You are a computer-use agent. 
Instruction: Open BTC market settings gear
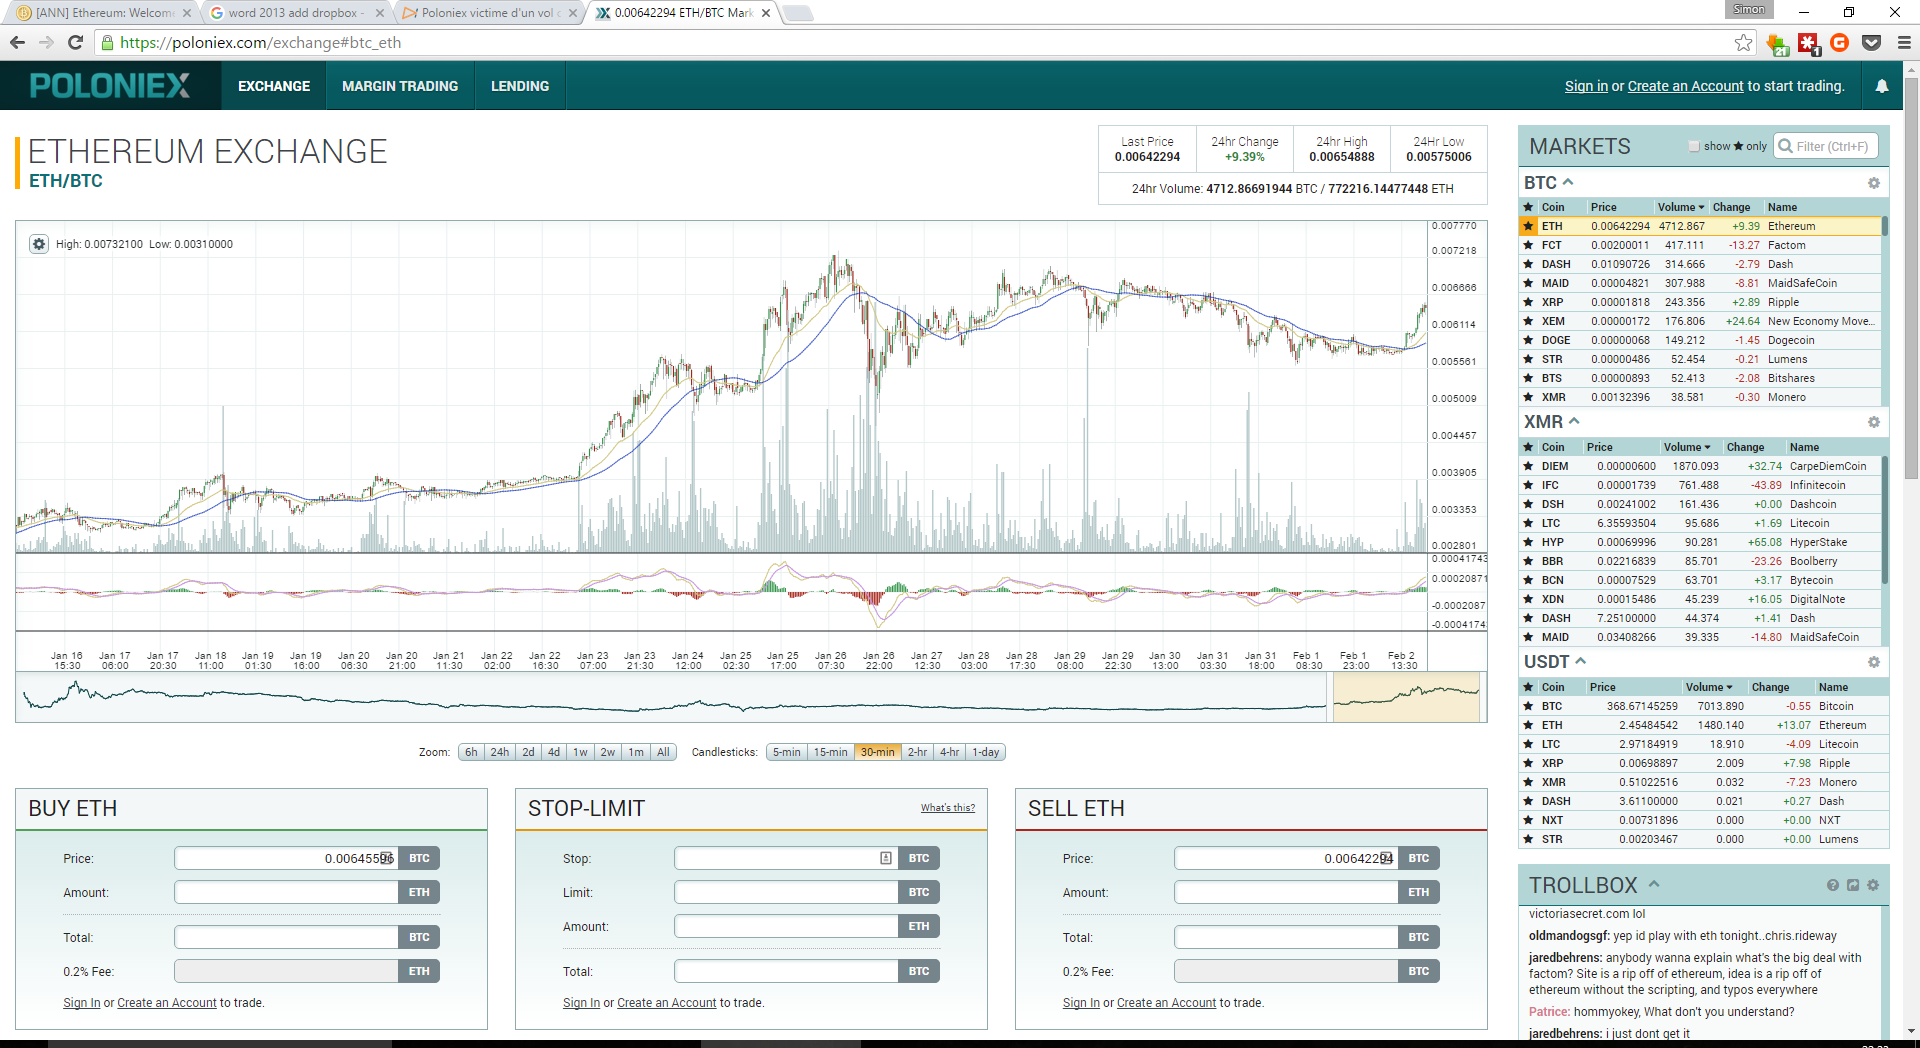[1873, 183]
